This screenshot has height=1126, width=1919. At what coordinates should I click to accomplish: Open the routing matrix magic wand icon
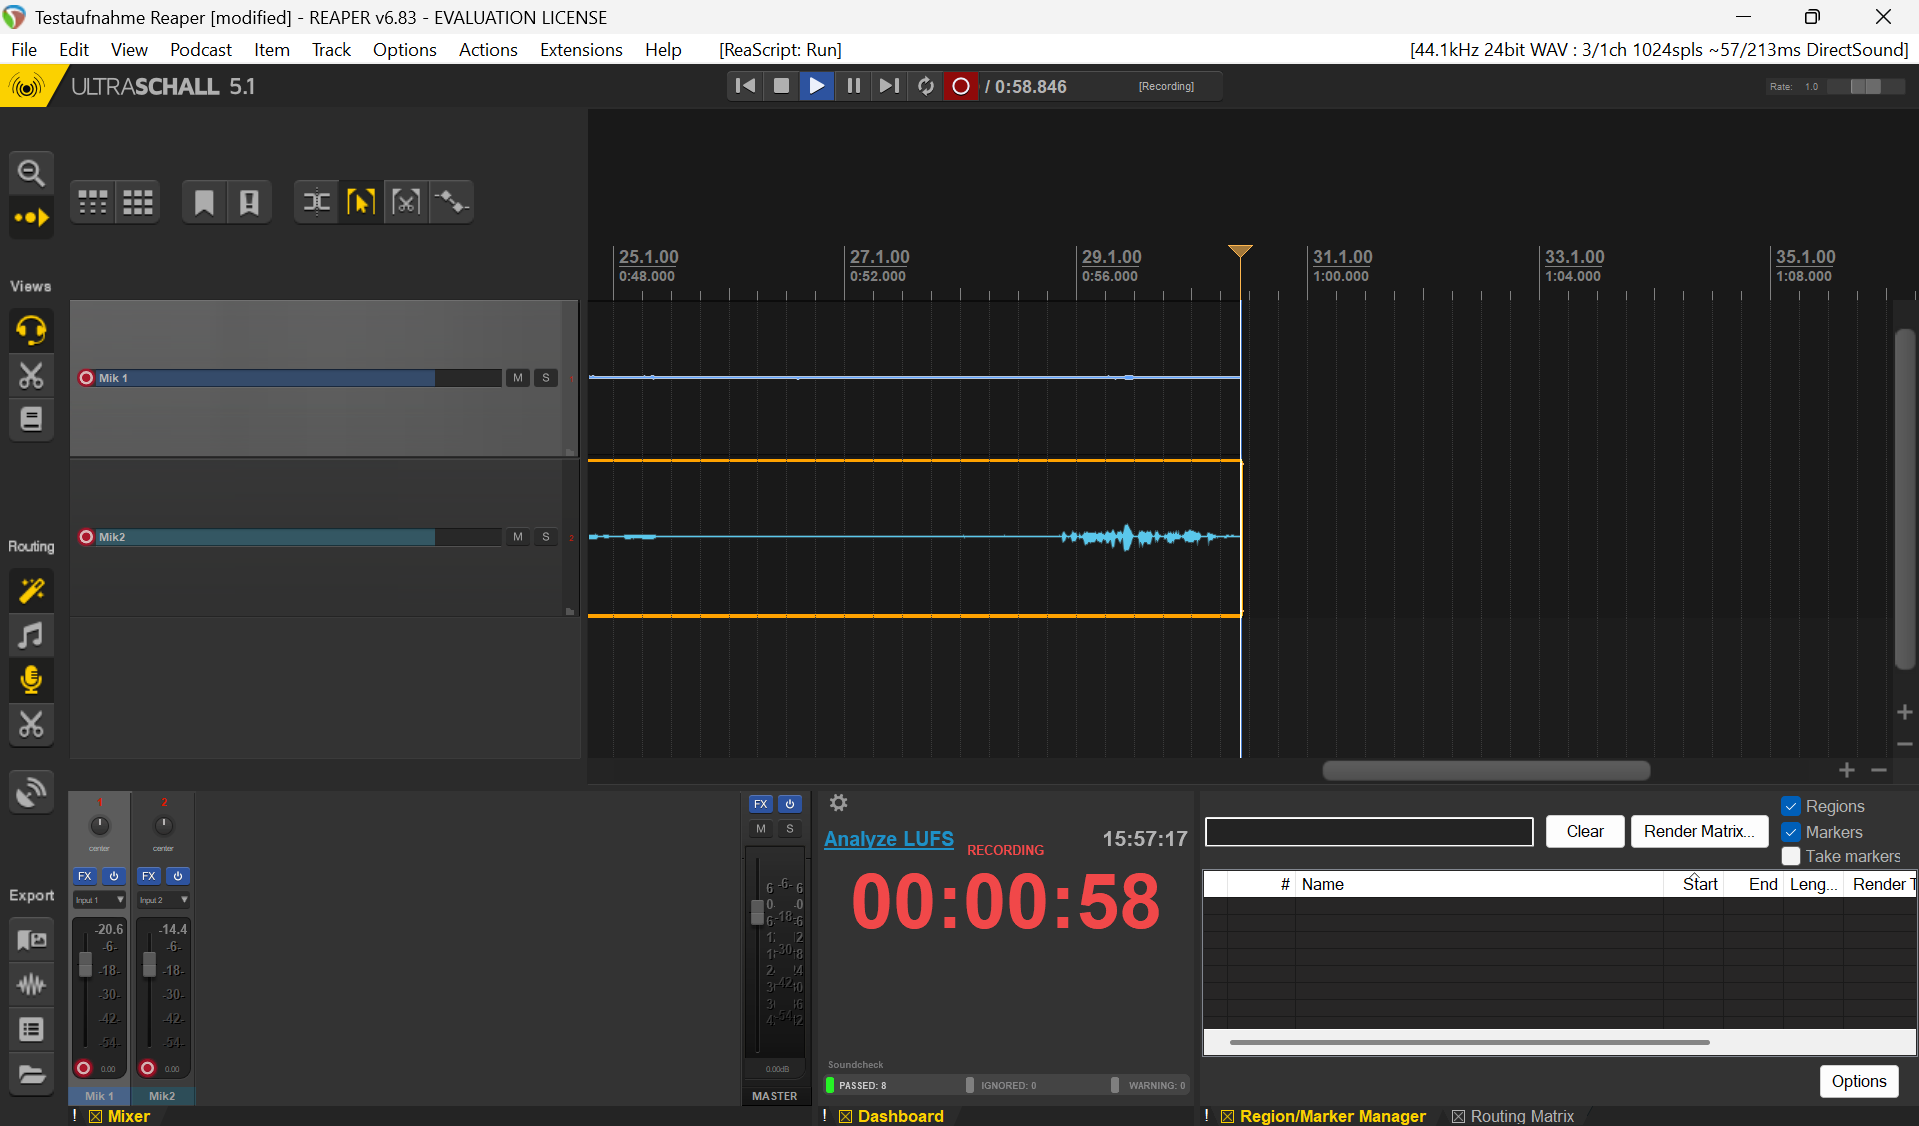tap(31, 590)
